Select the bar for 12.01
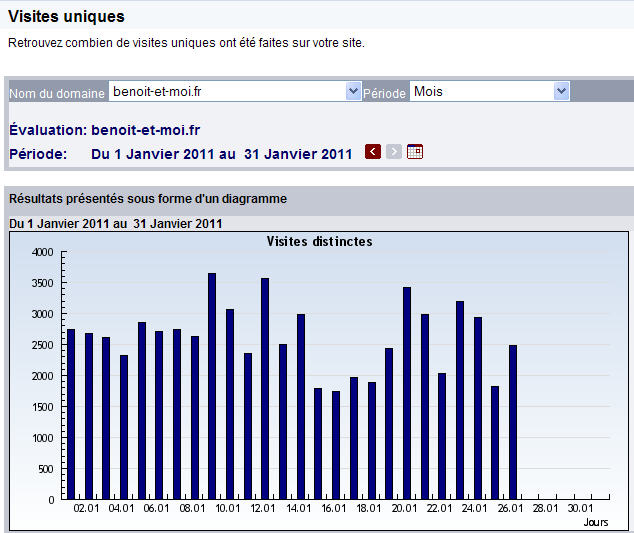The height and width of the screenshot is (533, 634). pos(265,388)
